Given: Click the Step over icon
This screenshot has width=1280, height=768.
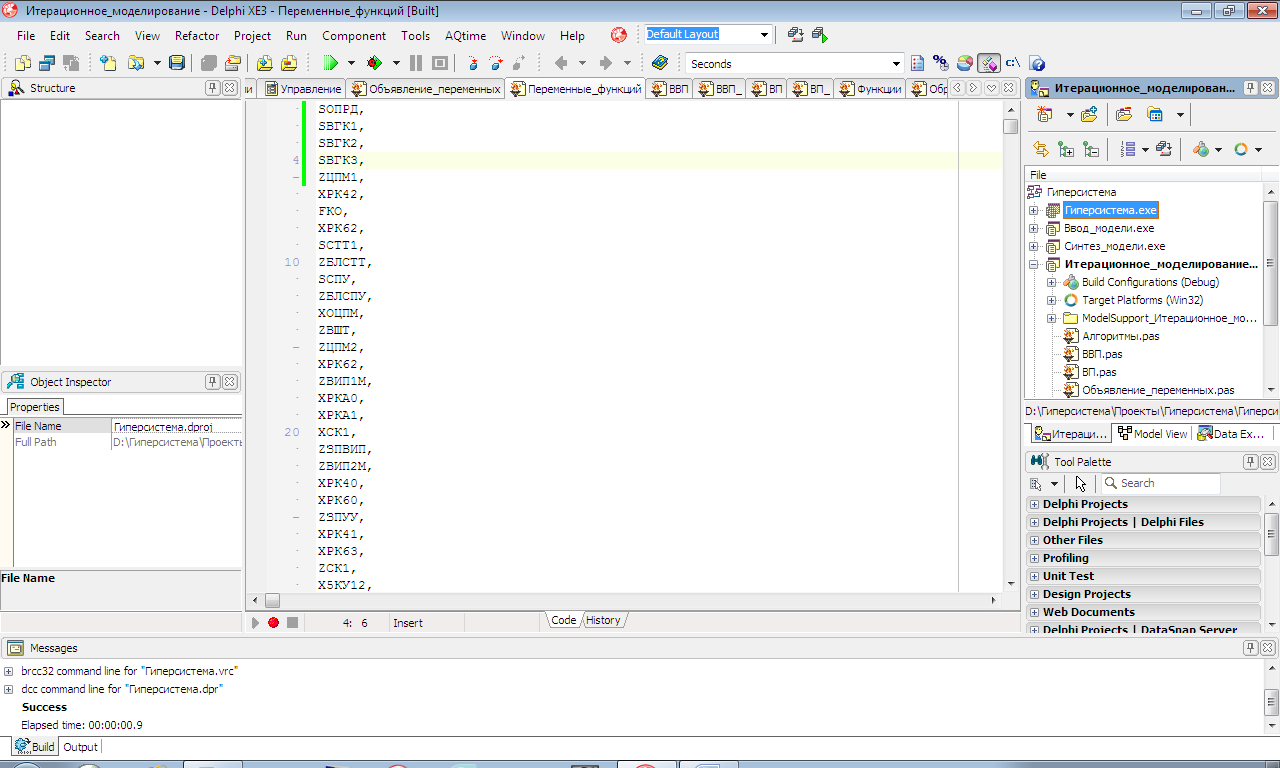Looking at the screenshot, I should [496, 63].
